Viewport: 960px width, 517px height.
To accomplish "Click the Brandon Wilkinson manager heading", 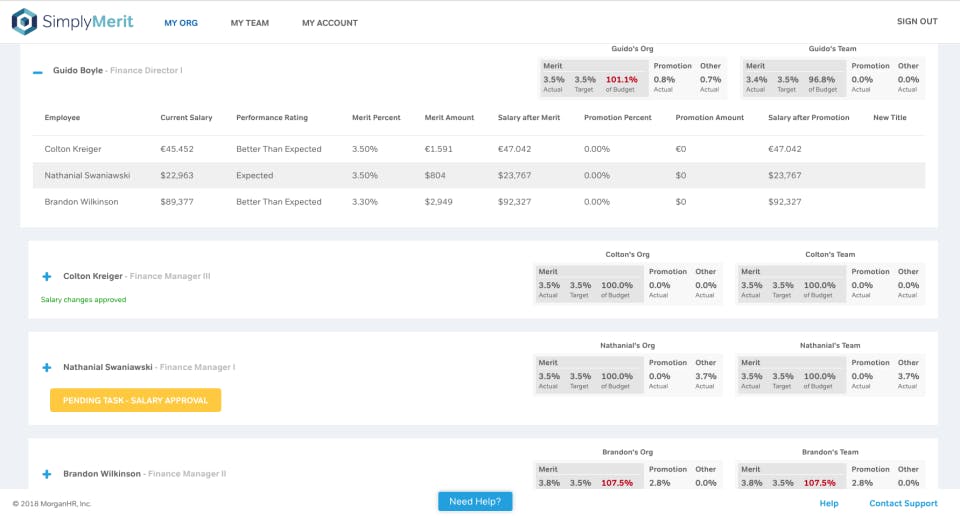I will (102, 474).
